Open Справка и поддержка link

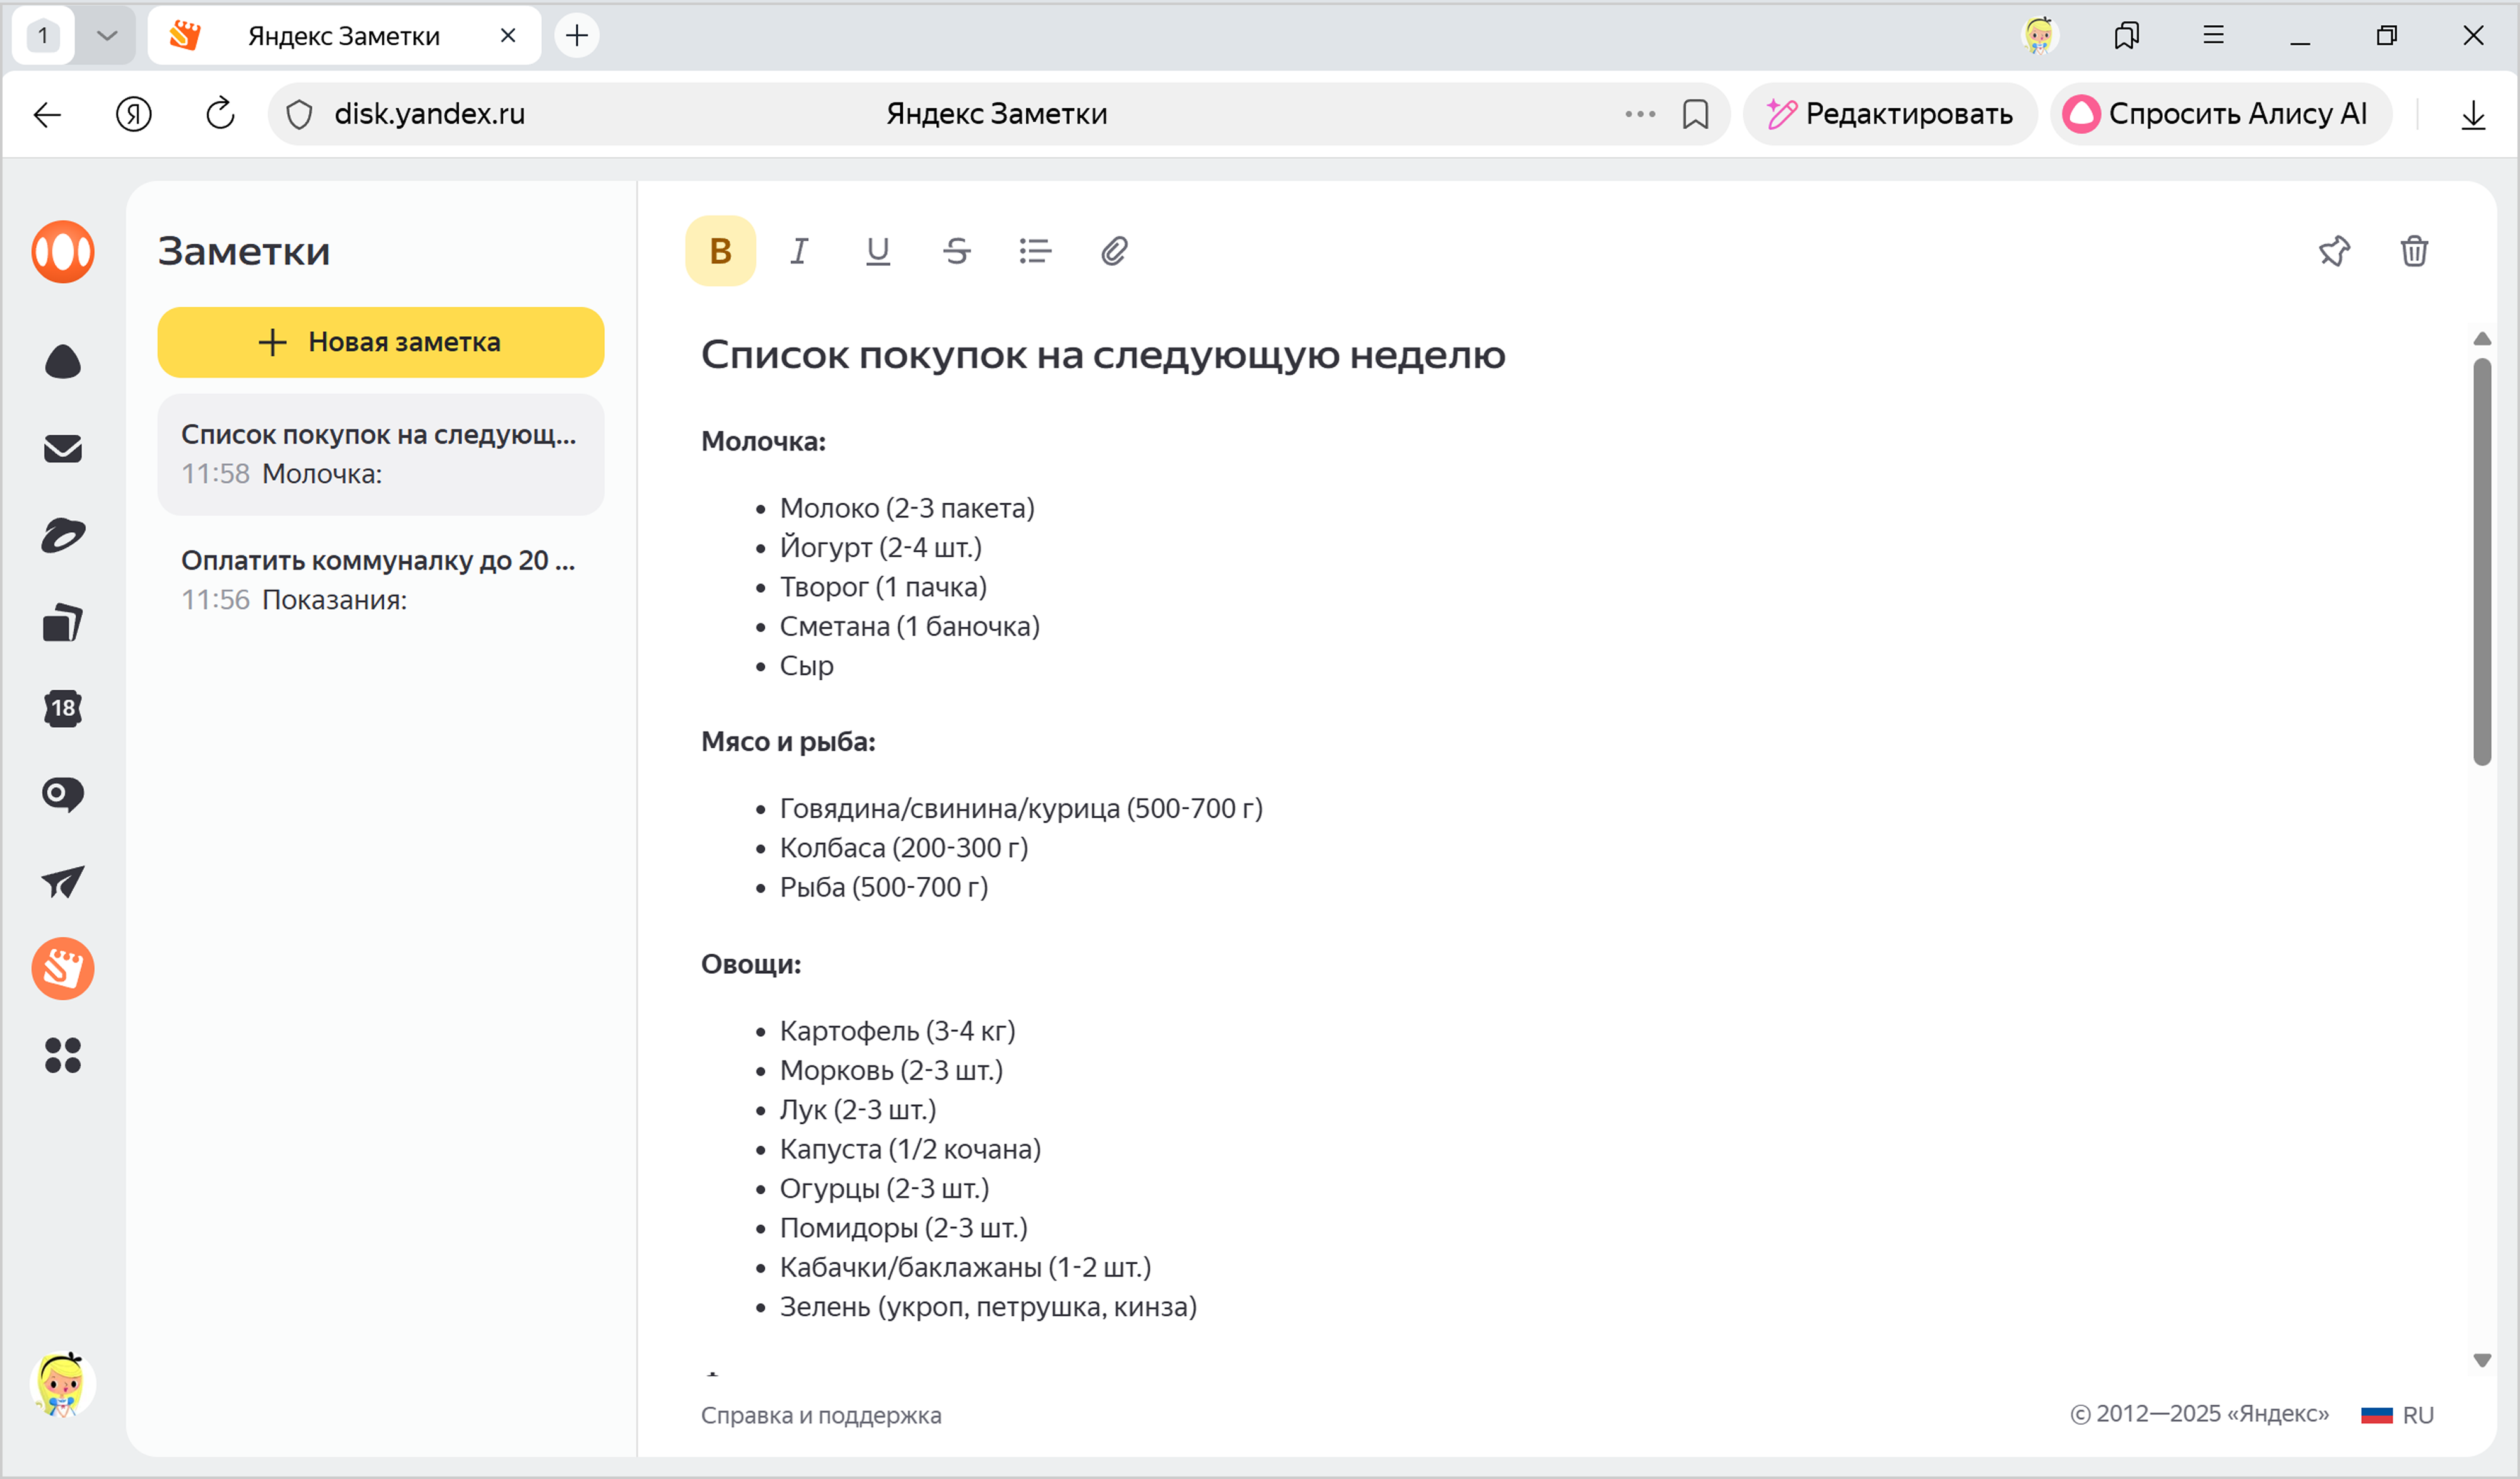coord(820,1415)
